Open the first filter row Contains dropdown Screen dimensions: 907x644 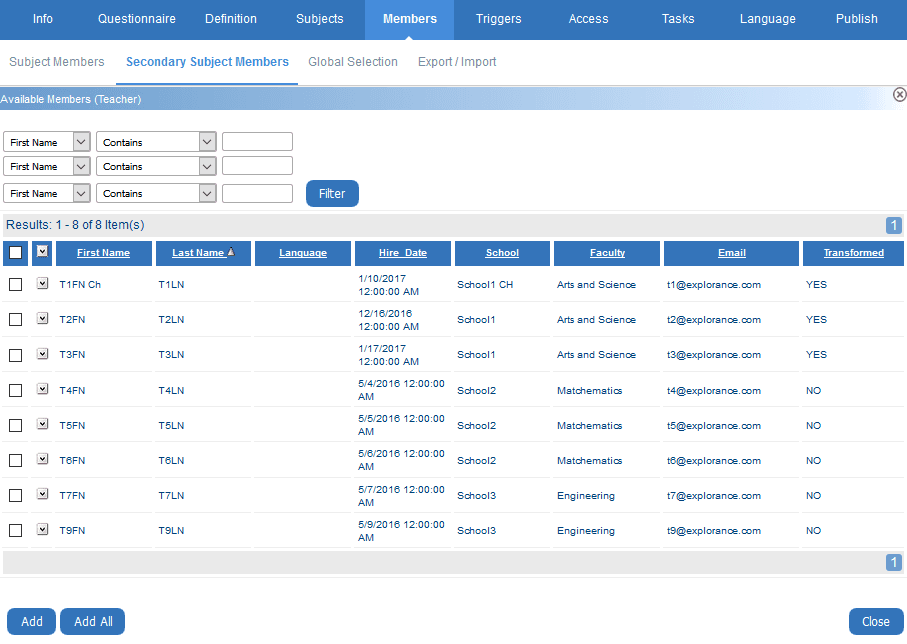pos(156,142)
